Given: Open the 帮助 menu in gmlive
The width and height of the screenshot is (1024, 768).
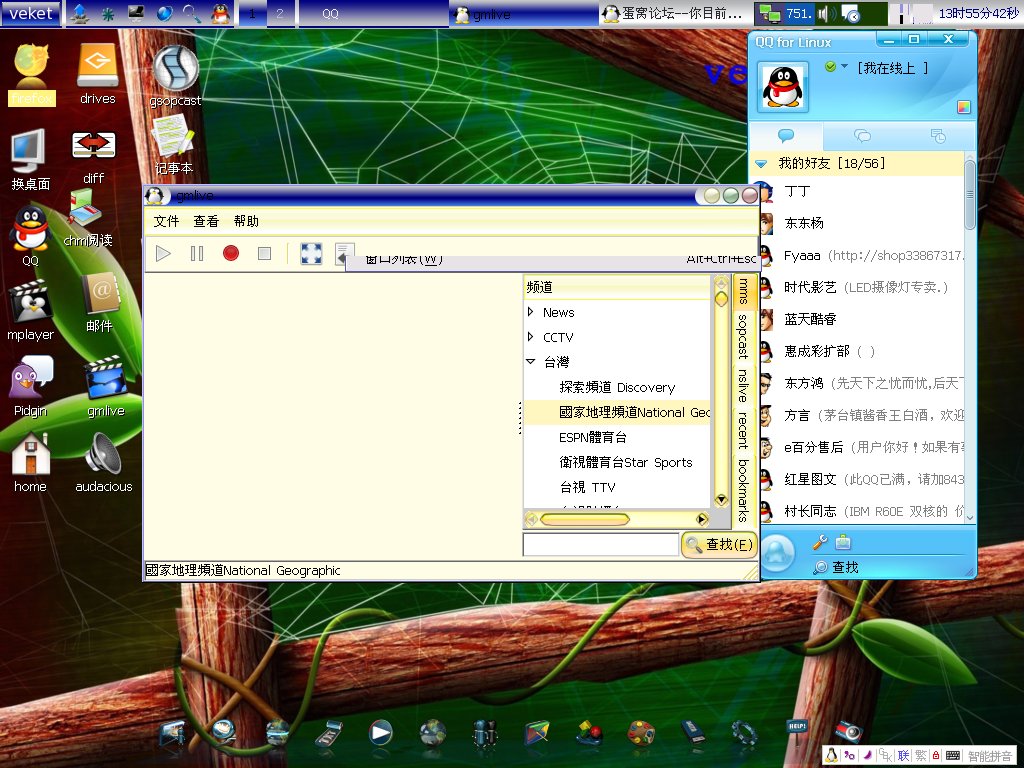Looking at the screenshot, I should pos(246,221).
